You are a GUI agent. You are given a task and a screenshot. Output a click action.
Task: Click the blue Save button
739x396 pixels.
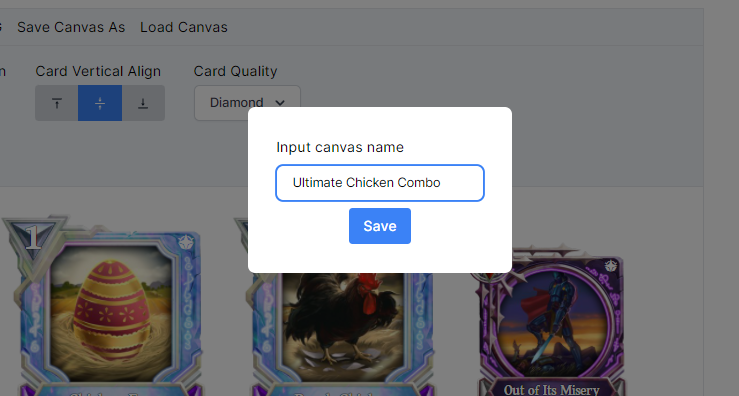click(x=380, y=226)
